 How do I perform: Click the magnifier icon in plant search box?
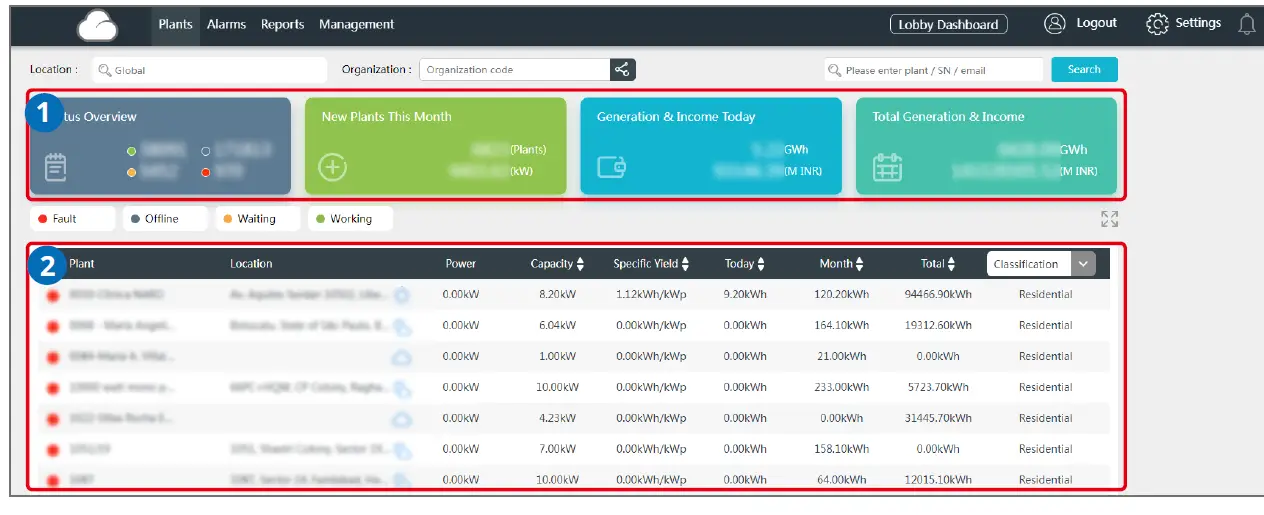click(x=835, y=70)
